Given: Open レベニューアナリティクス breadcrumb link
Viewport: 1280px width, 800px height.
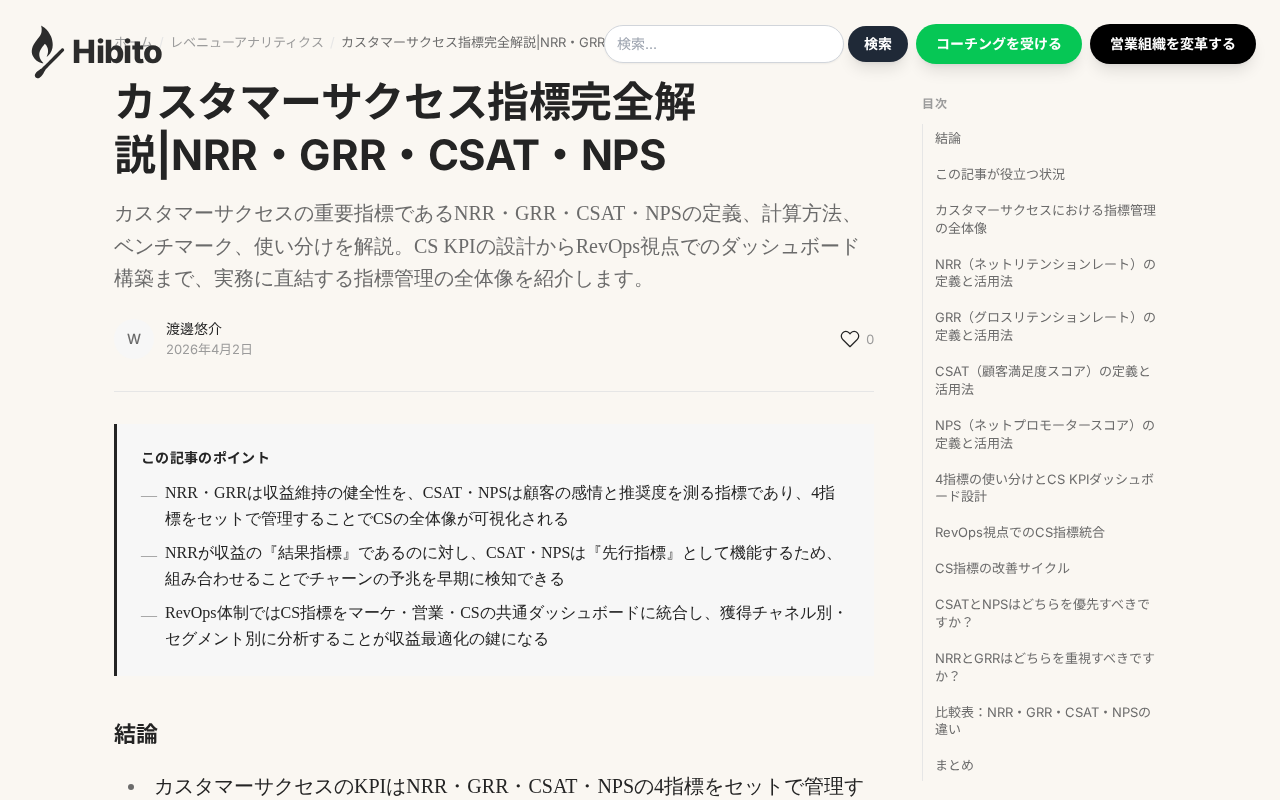Looking at the screenshot, I should [x=247, y=42].
